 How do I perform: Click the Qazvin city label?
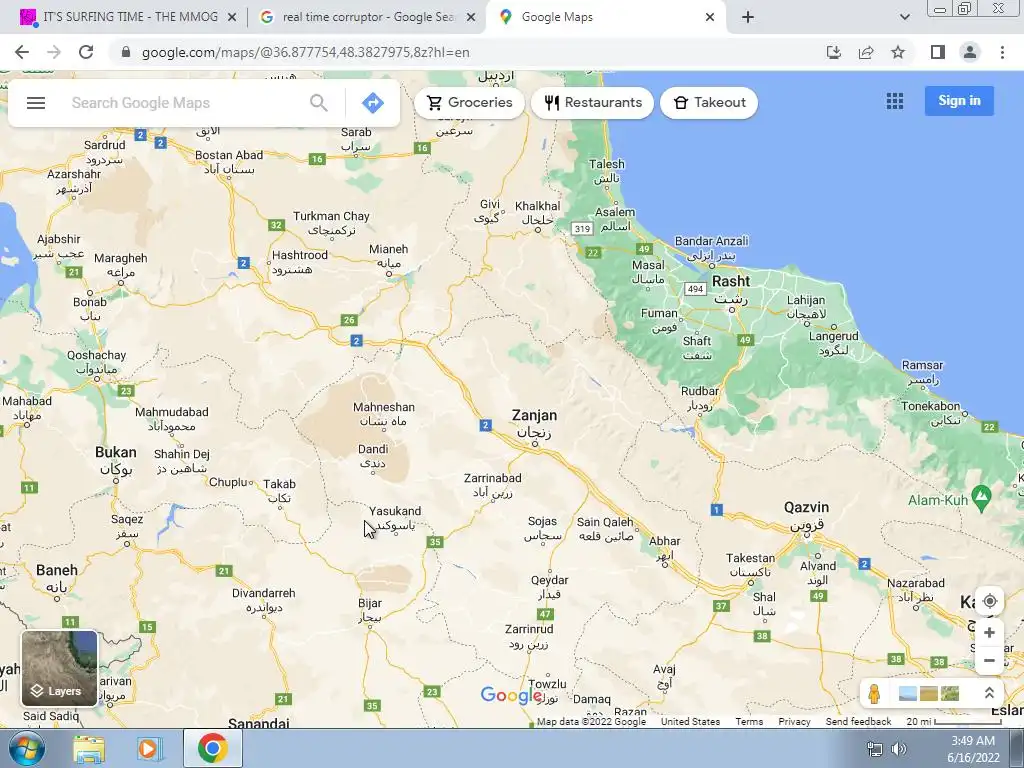pyautogui.click(x=807, y=515)
